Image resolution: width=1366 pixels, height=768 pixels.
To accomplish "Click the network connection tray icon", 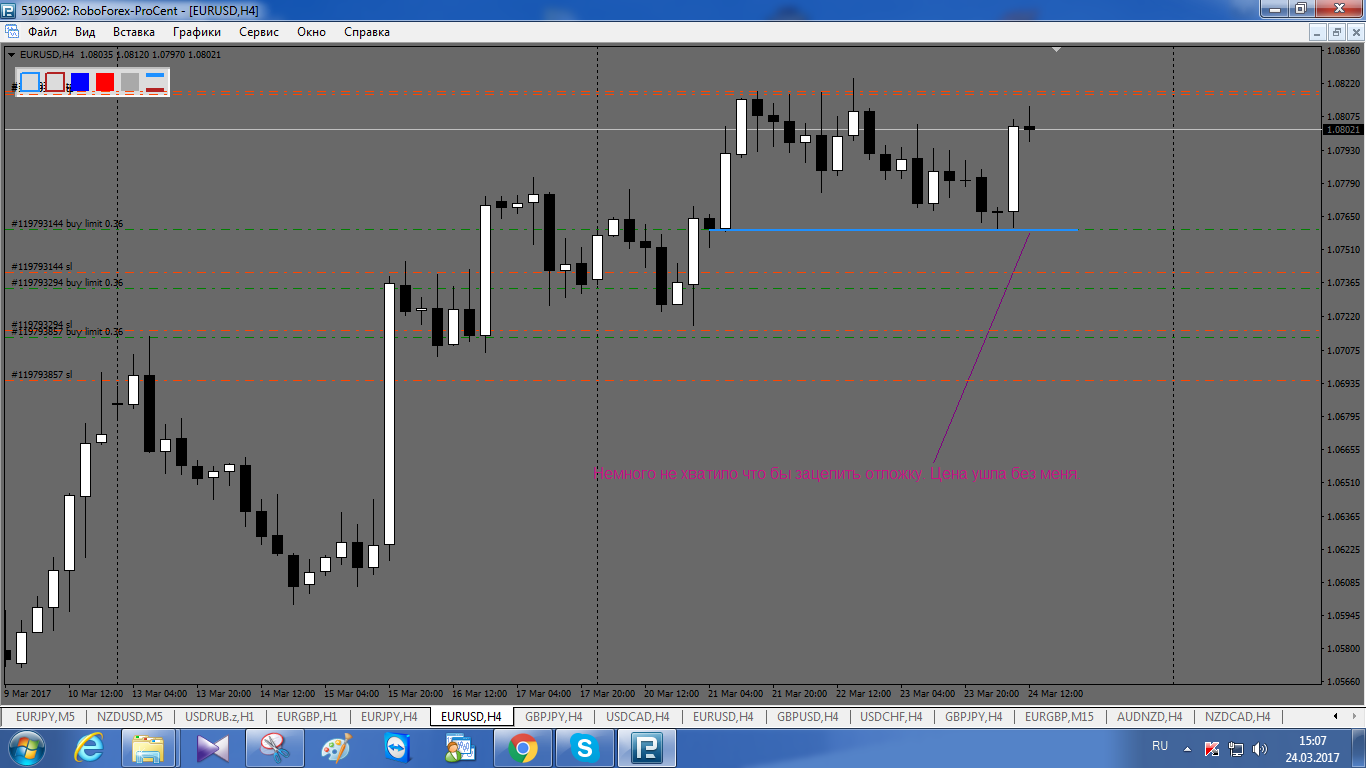I will pyautogui.click(x=1236, y=748).
